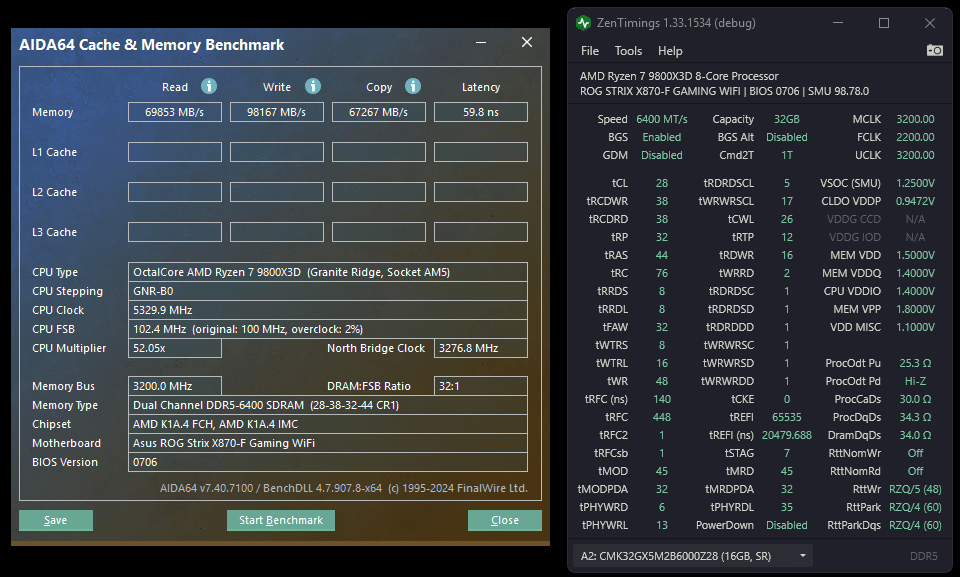Click the empty L2 Cache Write field
This screenshot has width=960, height=577.
[x=276, y=192]
